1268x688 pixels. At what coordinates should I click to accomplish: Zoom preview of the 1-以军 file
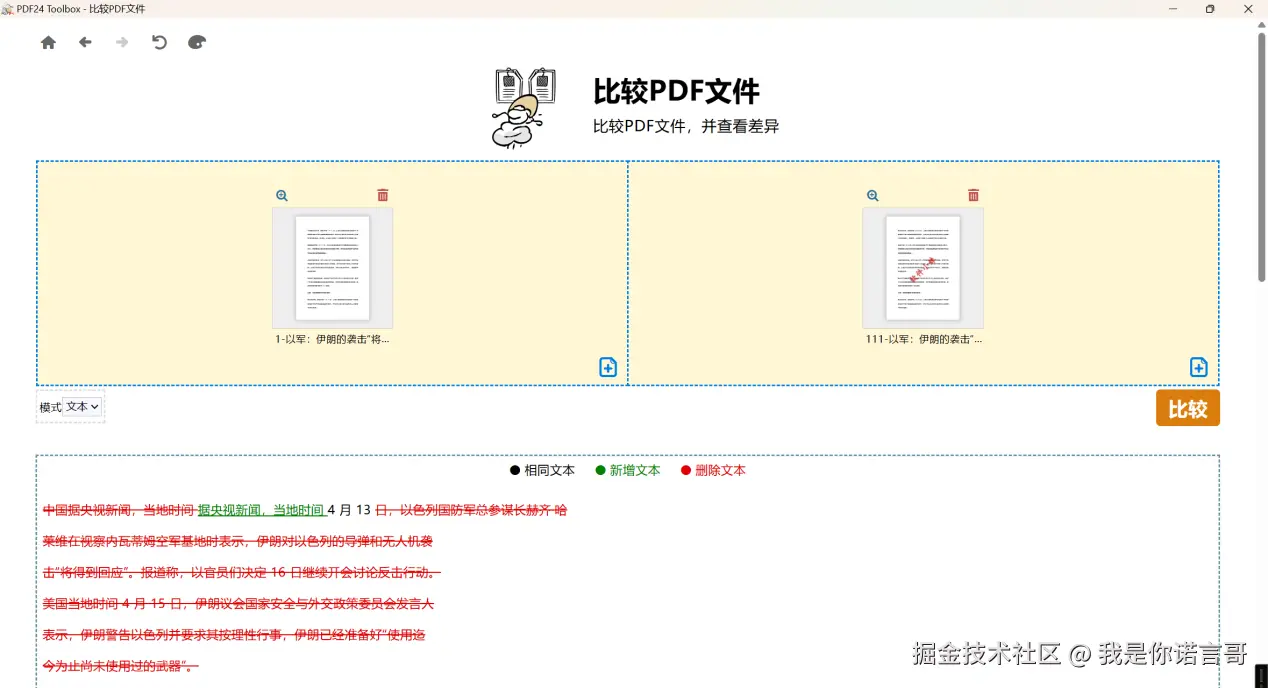(x=282, y=196)
